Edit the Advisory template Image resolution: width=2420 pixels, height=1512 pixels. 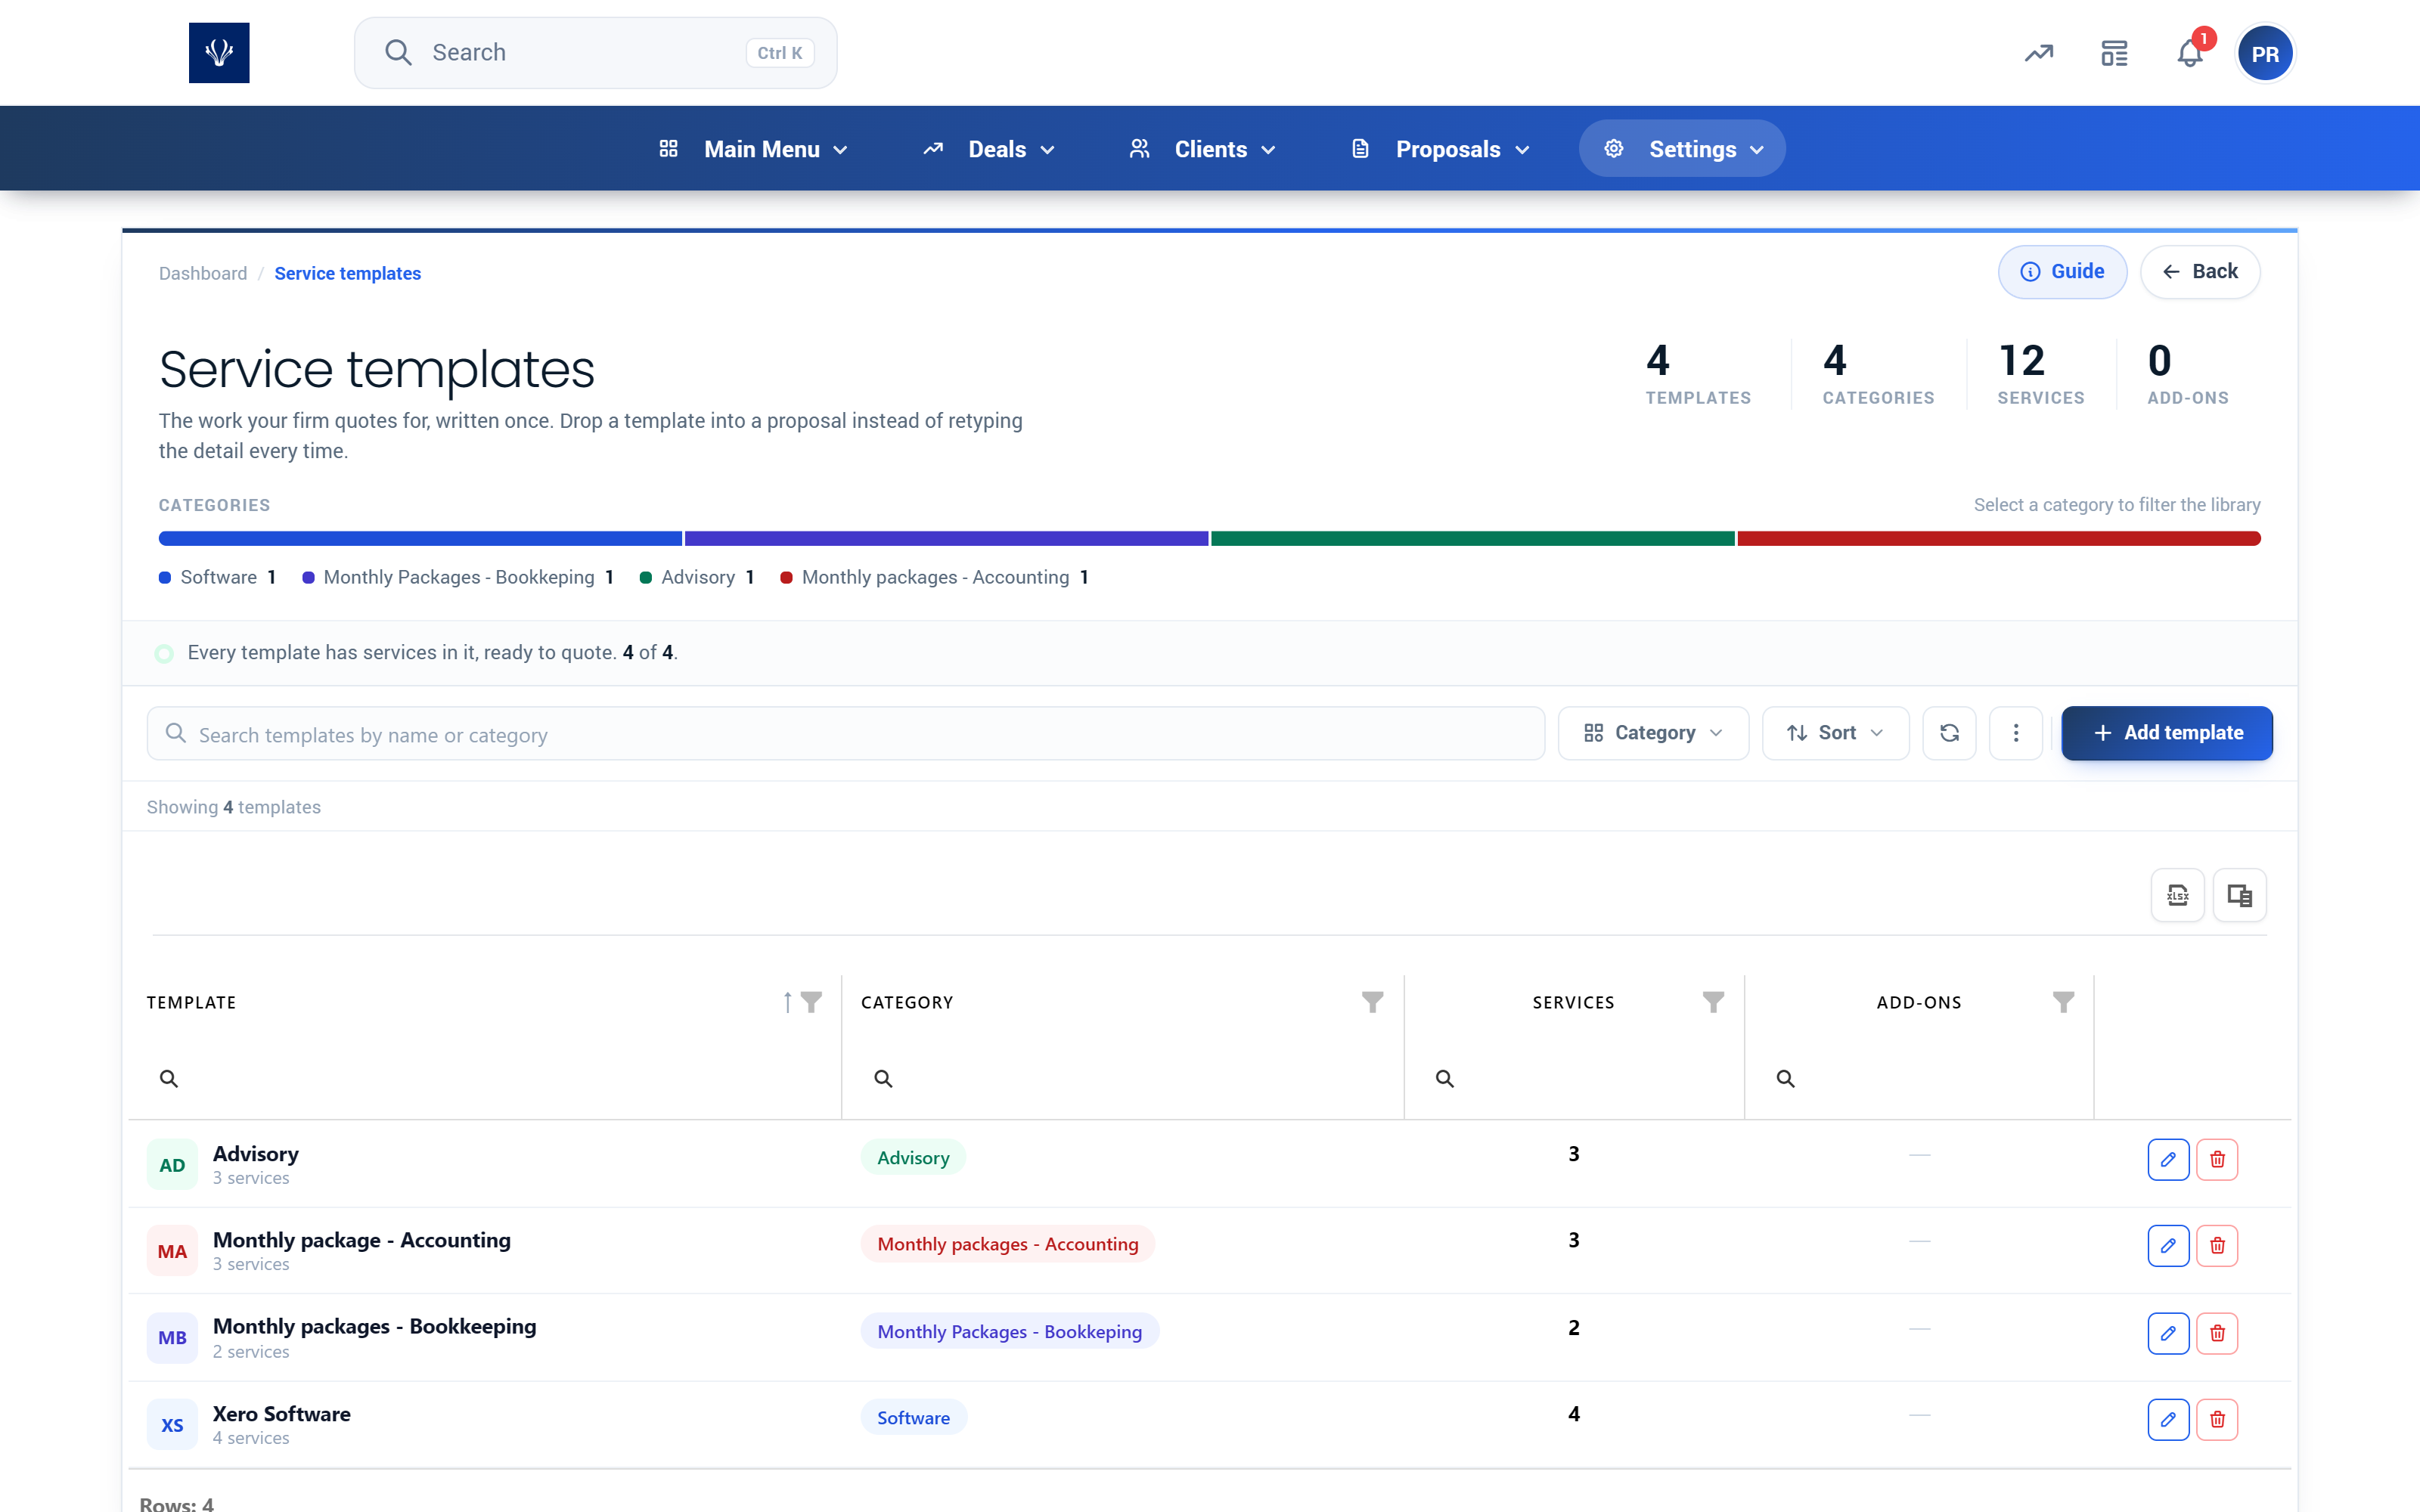(x=2168, y=1159)
